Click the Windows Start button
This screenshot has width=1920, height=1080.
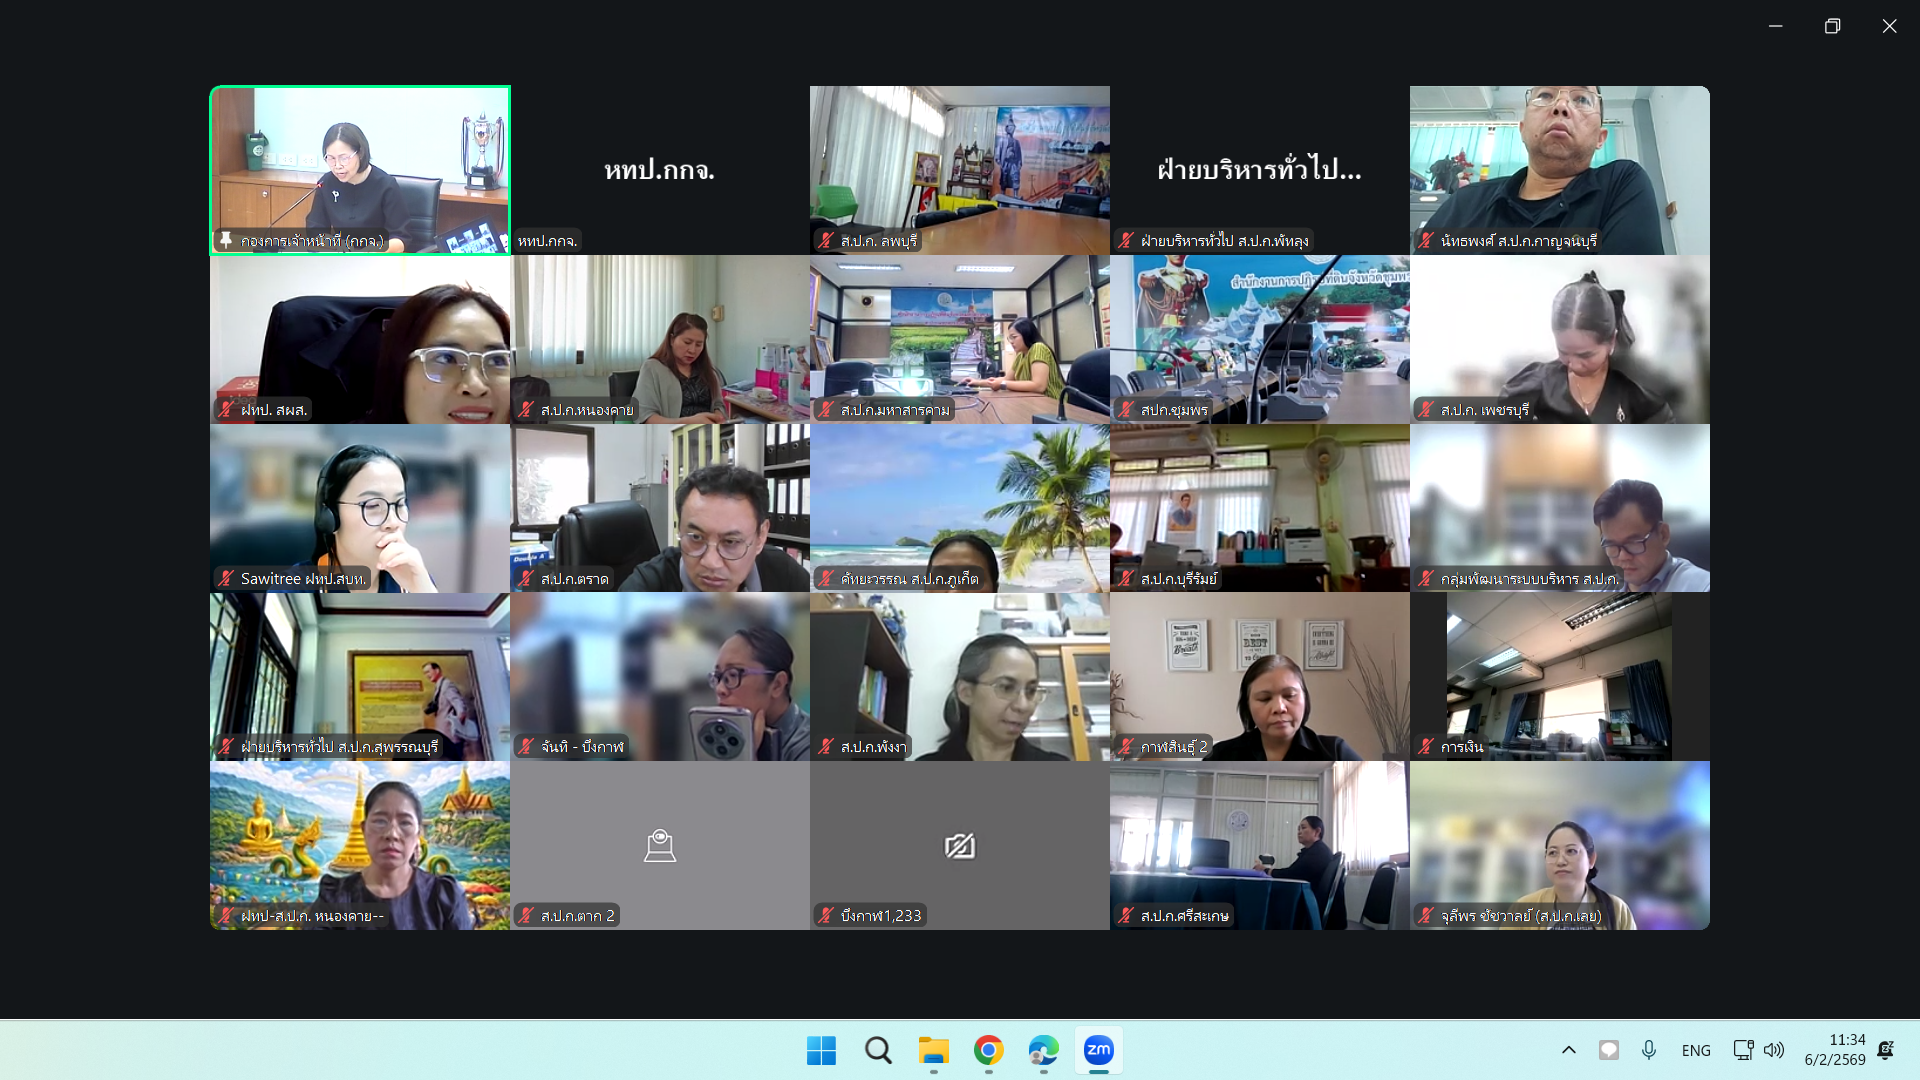[821, 1050]
